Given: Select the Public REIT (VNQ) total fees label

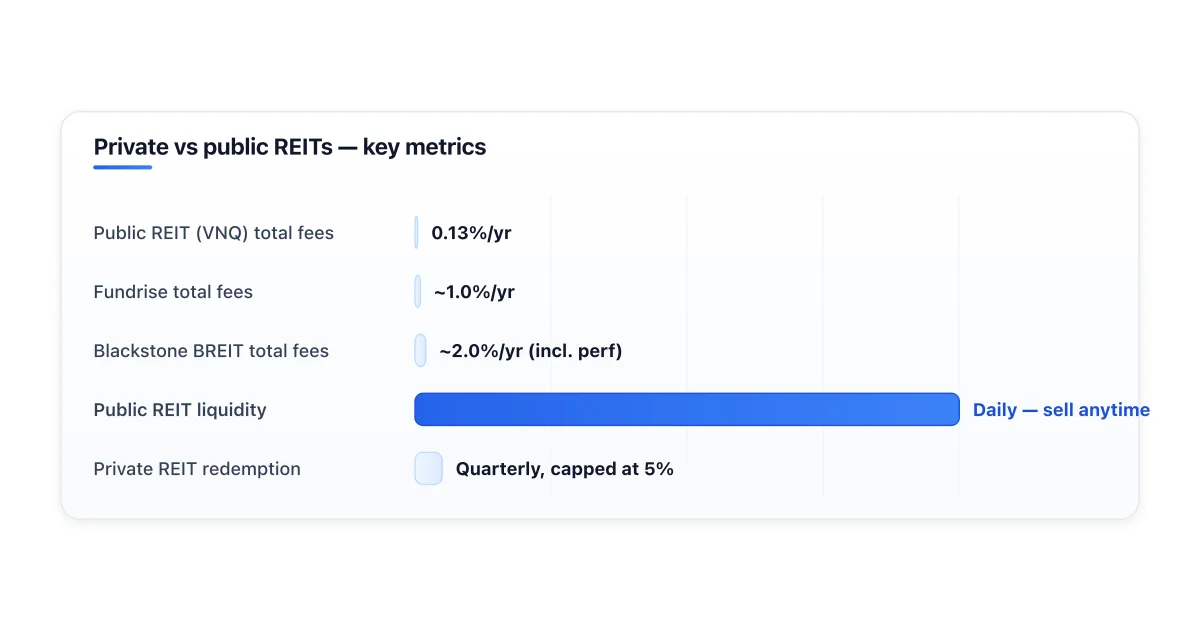Looking at the screenshot, I should click(214, 233).
